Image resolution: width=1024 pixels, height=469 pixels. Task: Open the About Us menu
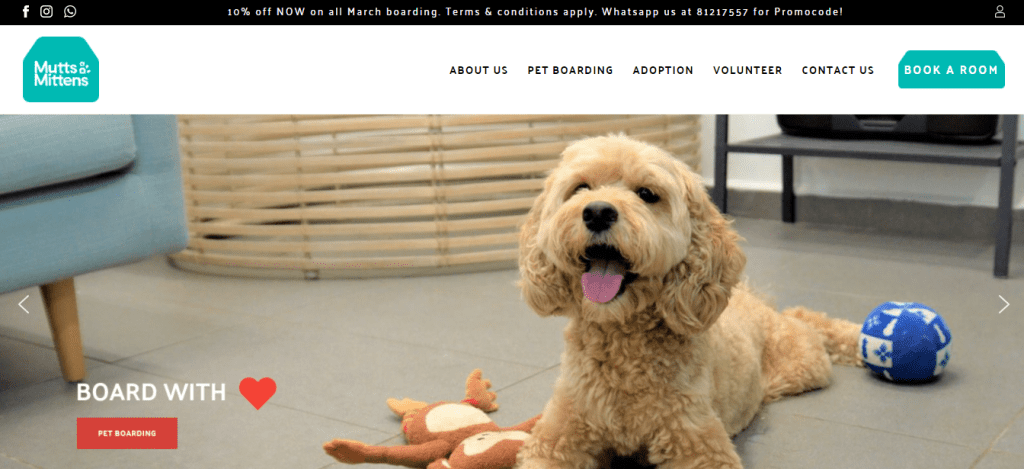[x=479, y=71]
